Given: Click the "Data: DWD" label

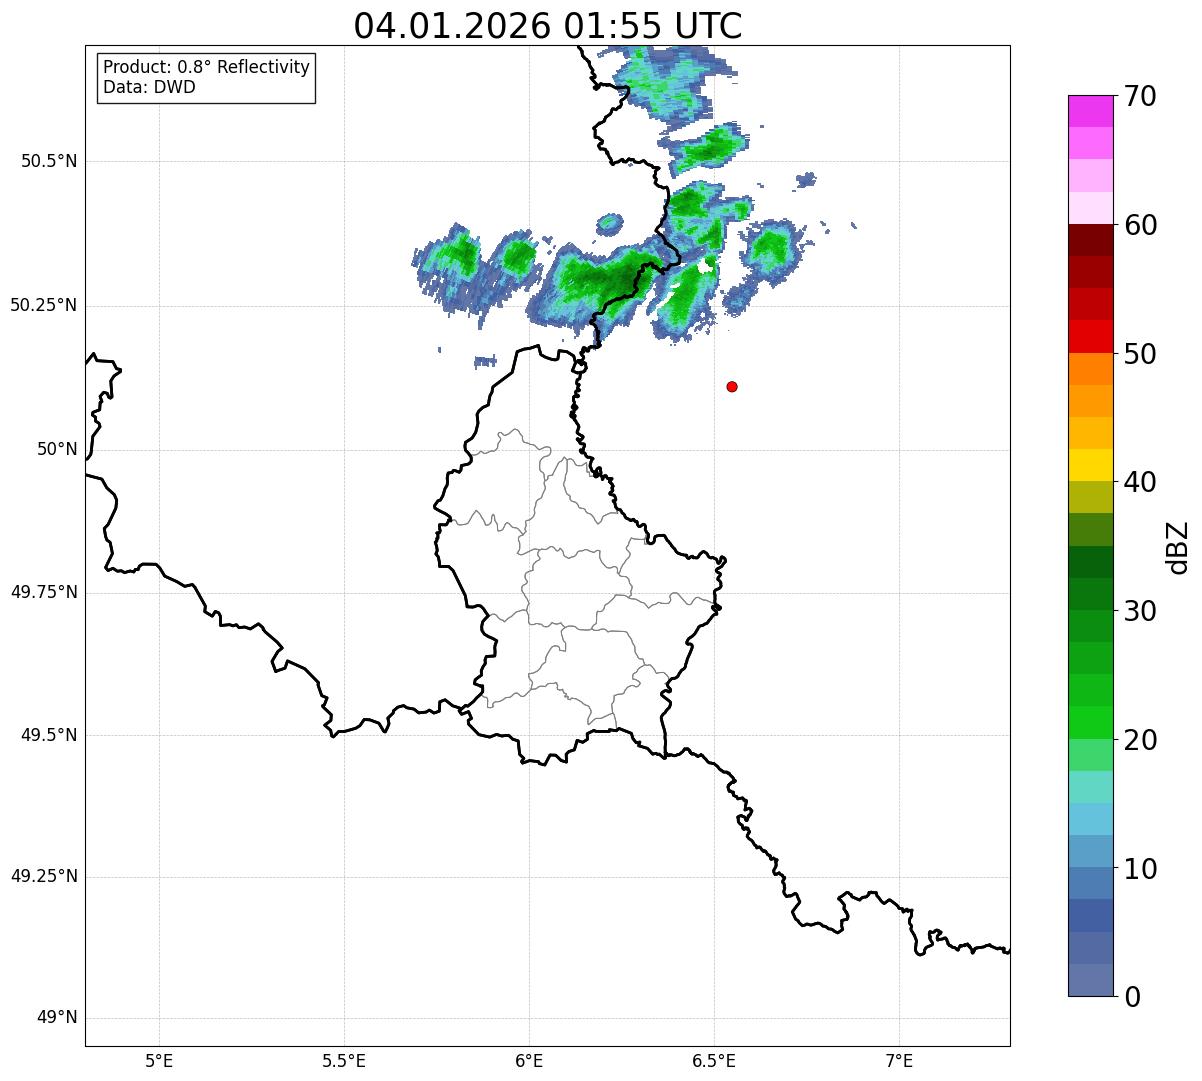Looking at the screenshot, I should [x=149, y=87].
